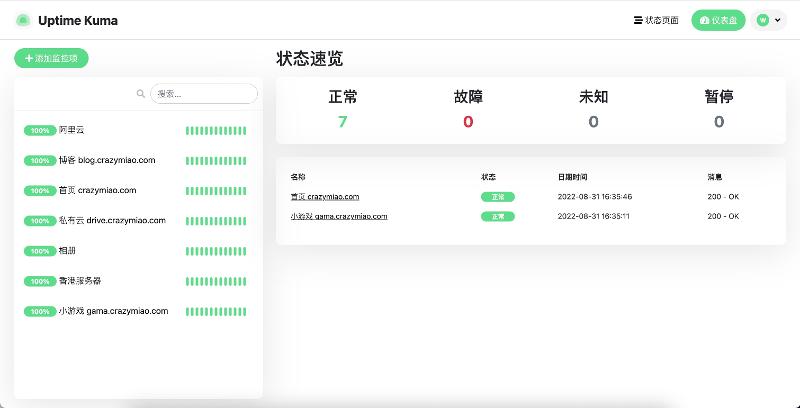Click the Uptime Kuma logo icon
The width and height of the screenshot is (800, 408).
[x=23, y=20]
